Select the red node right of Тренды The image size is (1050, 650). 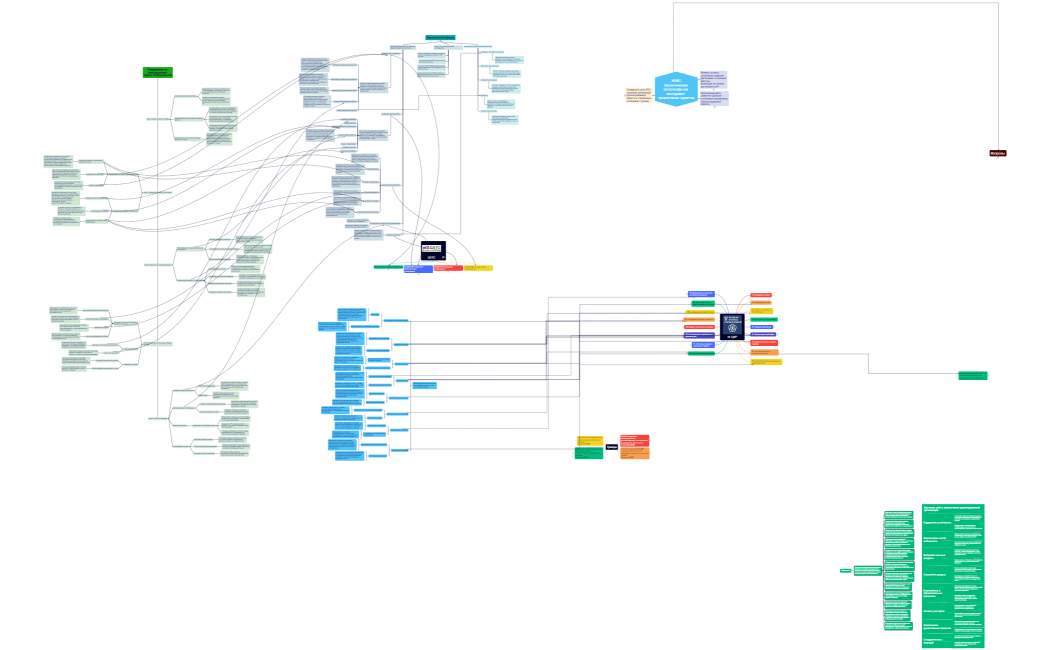tap(634, 441)
